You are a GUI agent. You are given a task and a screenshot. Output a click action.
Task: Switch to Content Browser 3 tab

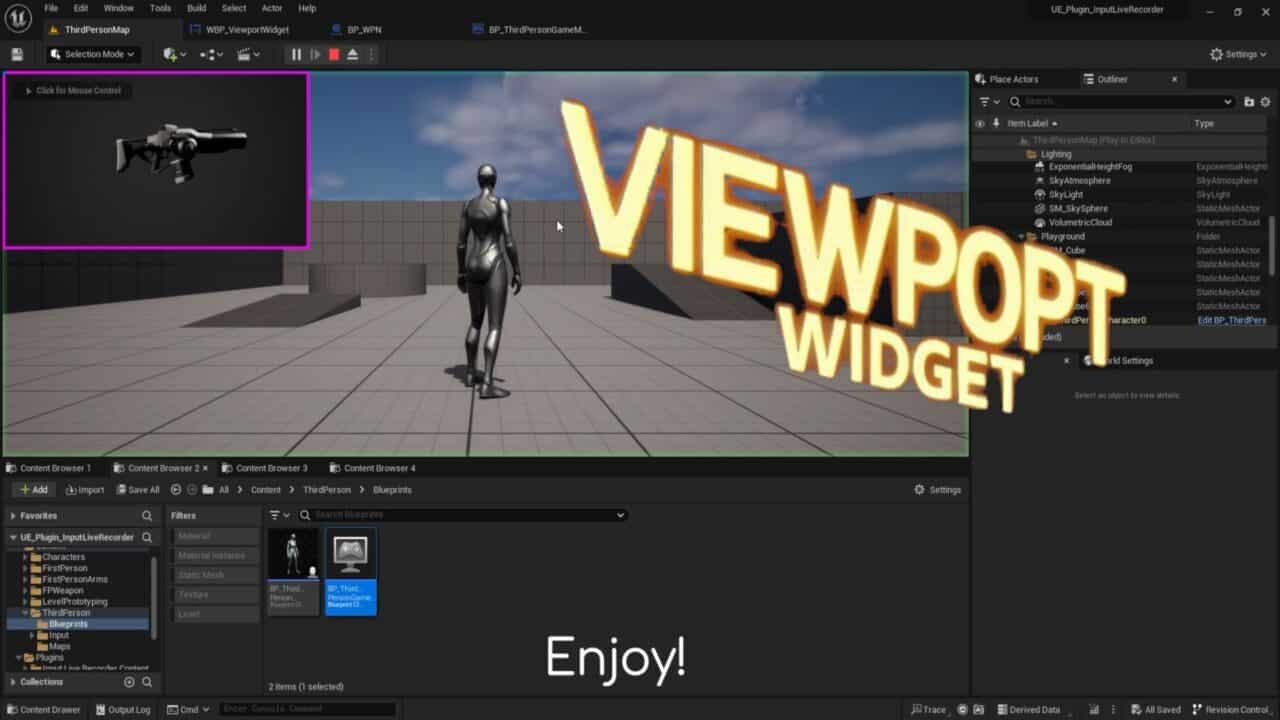[x=271, y=468]
